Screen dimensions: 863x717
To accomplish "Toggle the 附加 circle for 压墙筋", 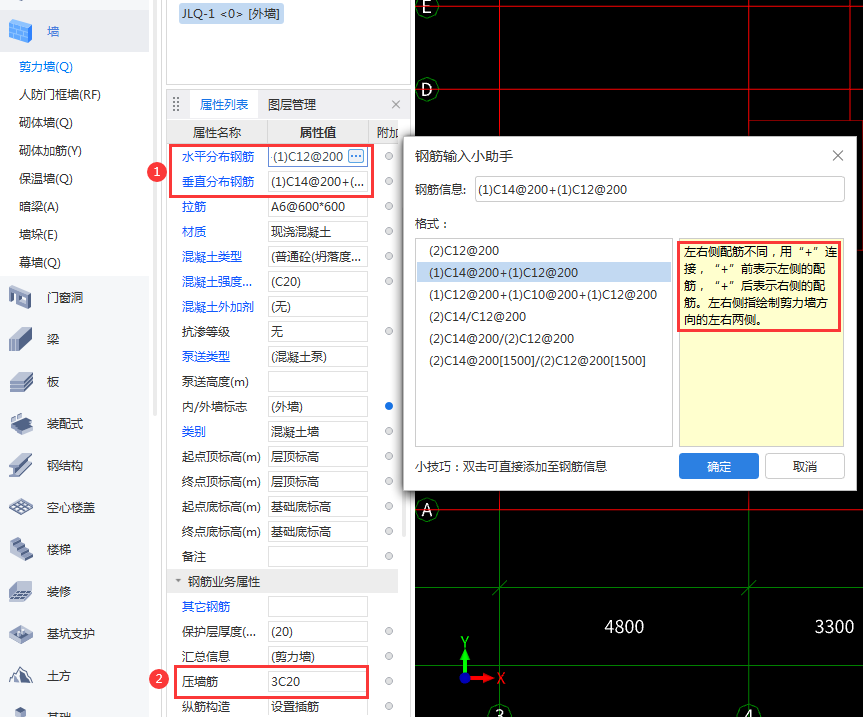I will pos(389,681).
